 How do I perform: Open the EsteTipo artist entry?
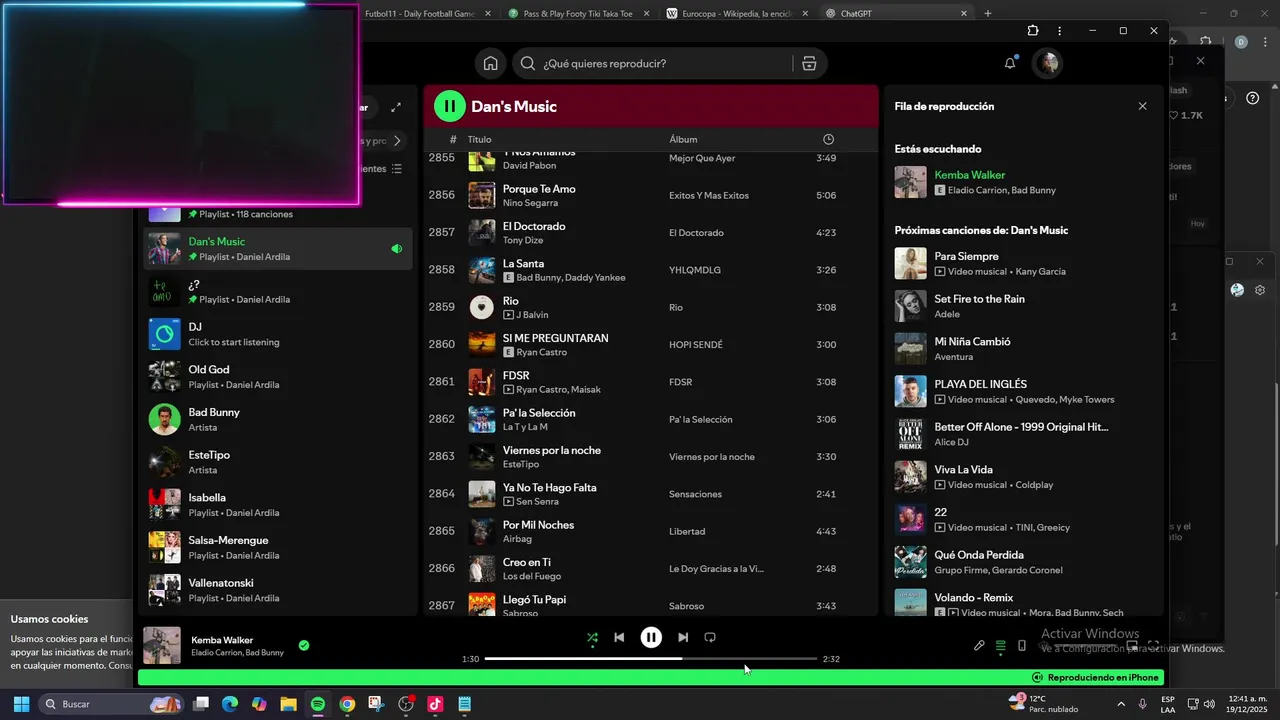click(278, 462)
